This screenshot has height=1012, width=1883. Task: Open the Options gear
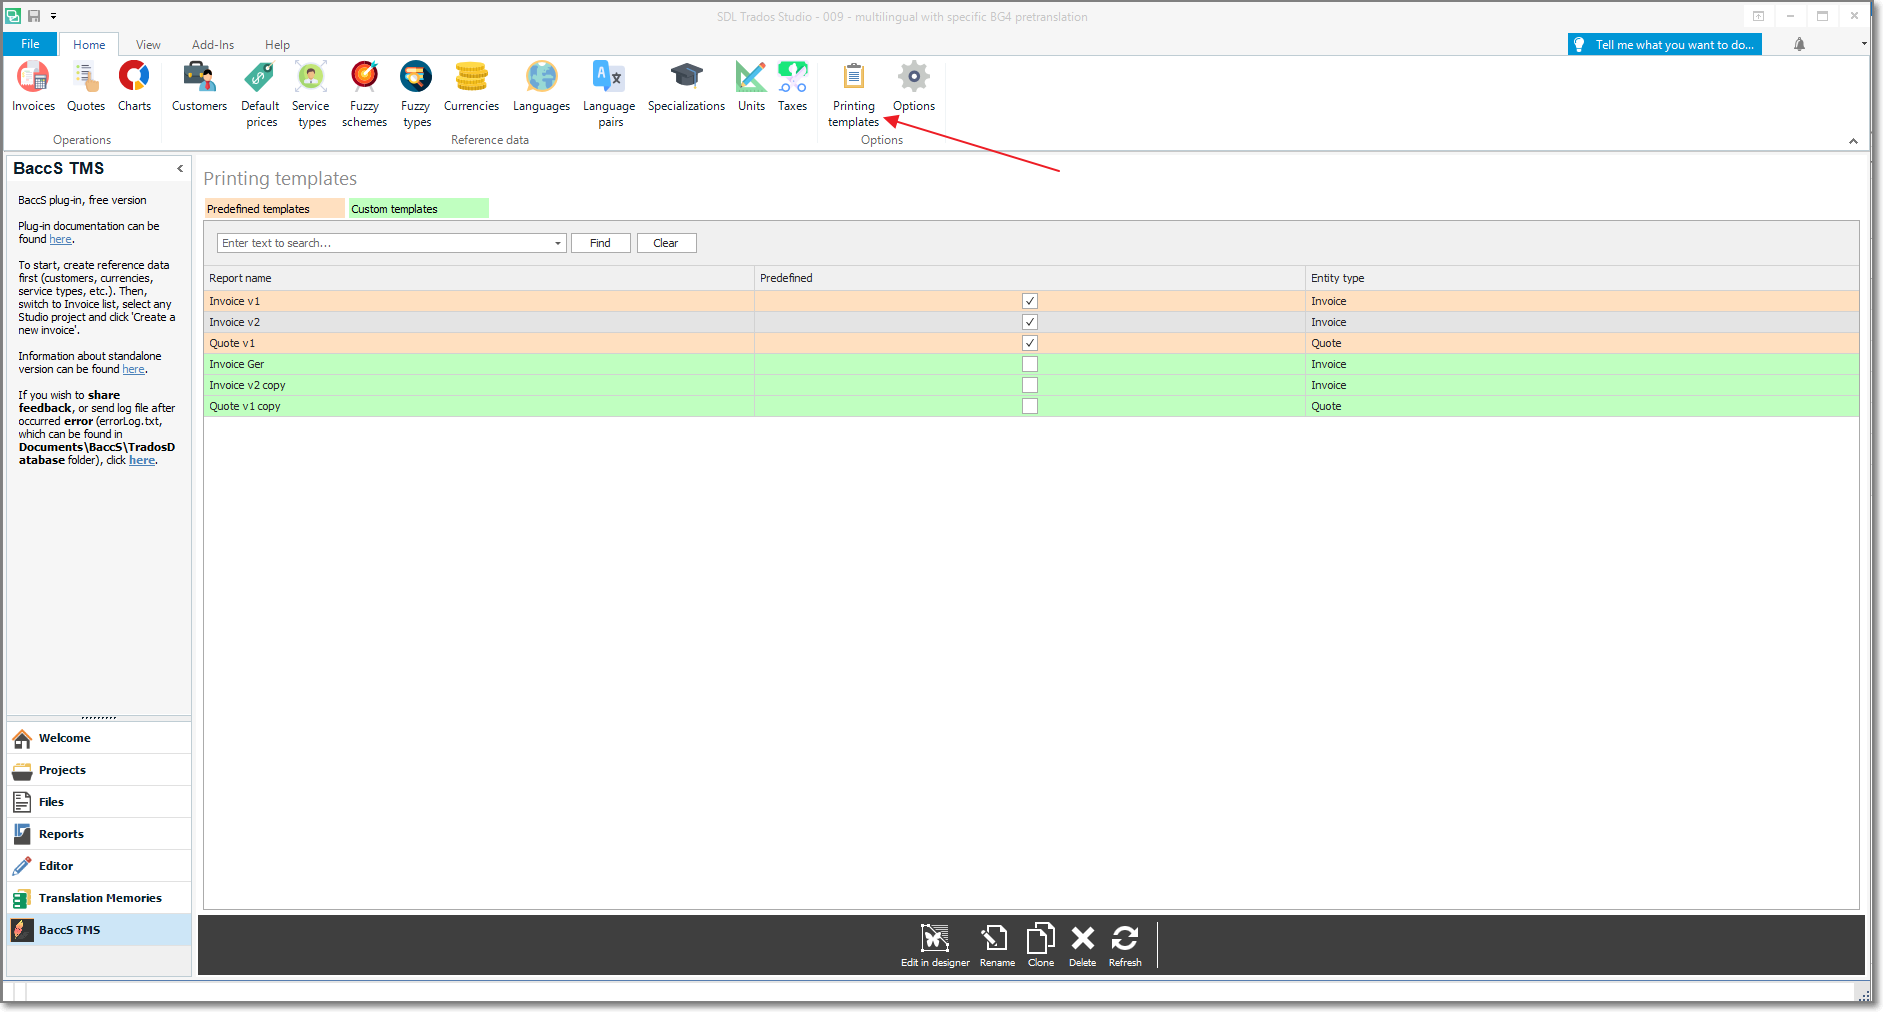[914, 87]
